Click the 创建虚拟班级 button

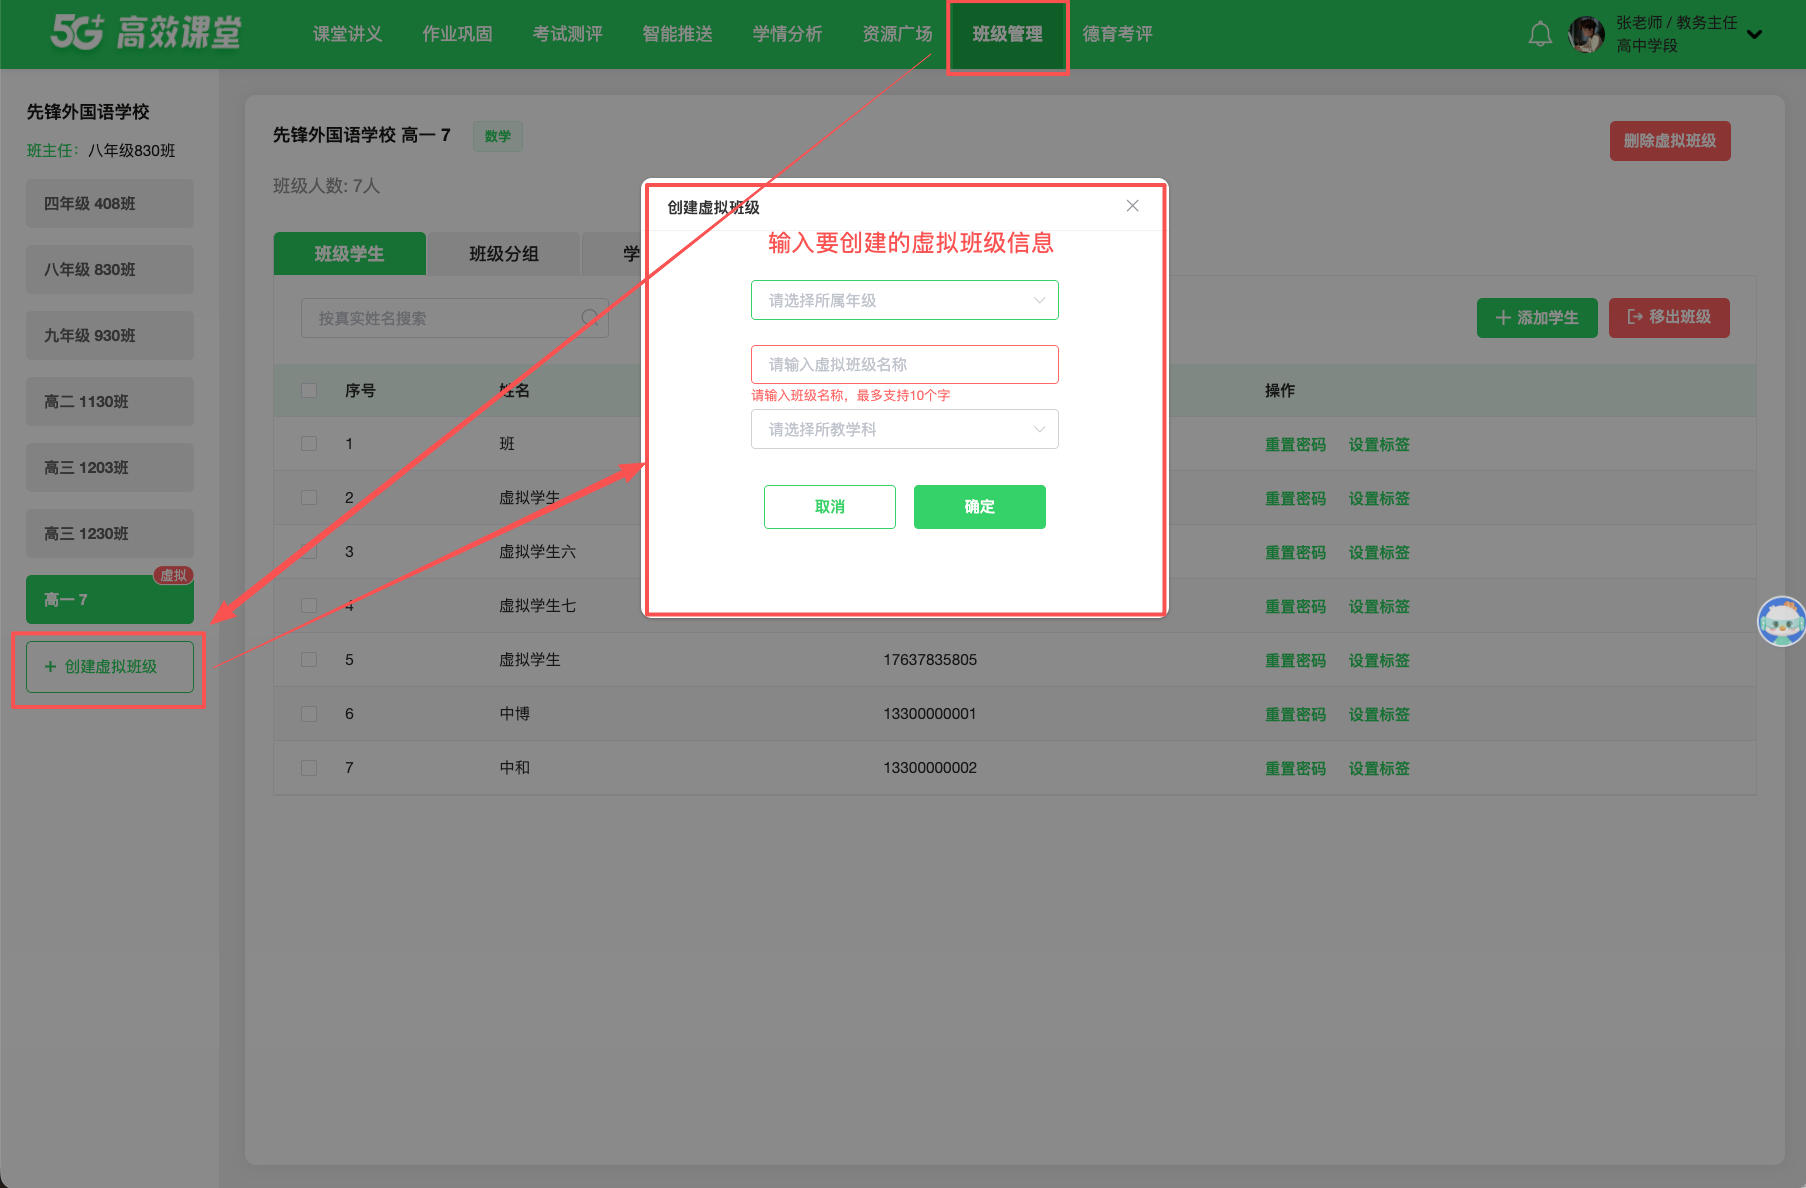(x=110, y=667)
